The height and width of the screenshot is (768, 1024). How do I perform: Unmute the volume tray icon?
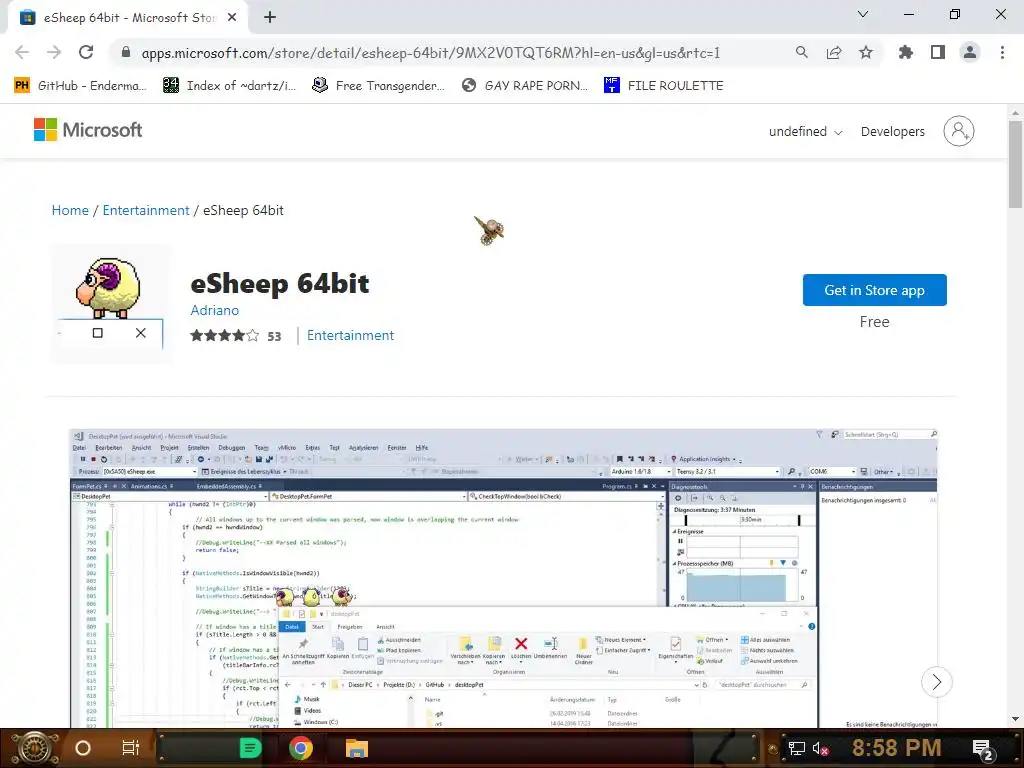(820, 748)
